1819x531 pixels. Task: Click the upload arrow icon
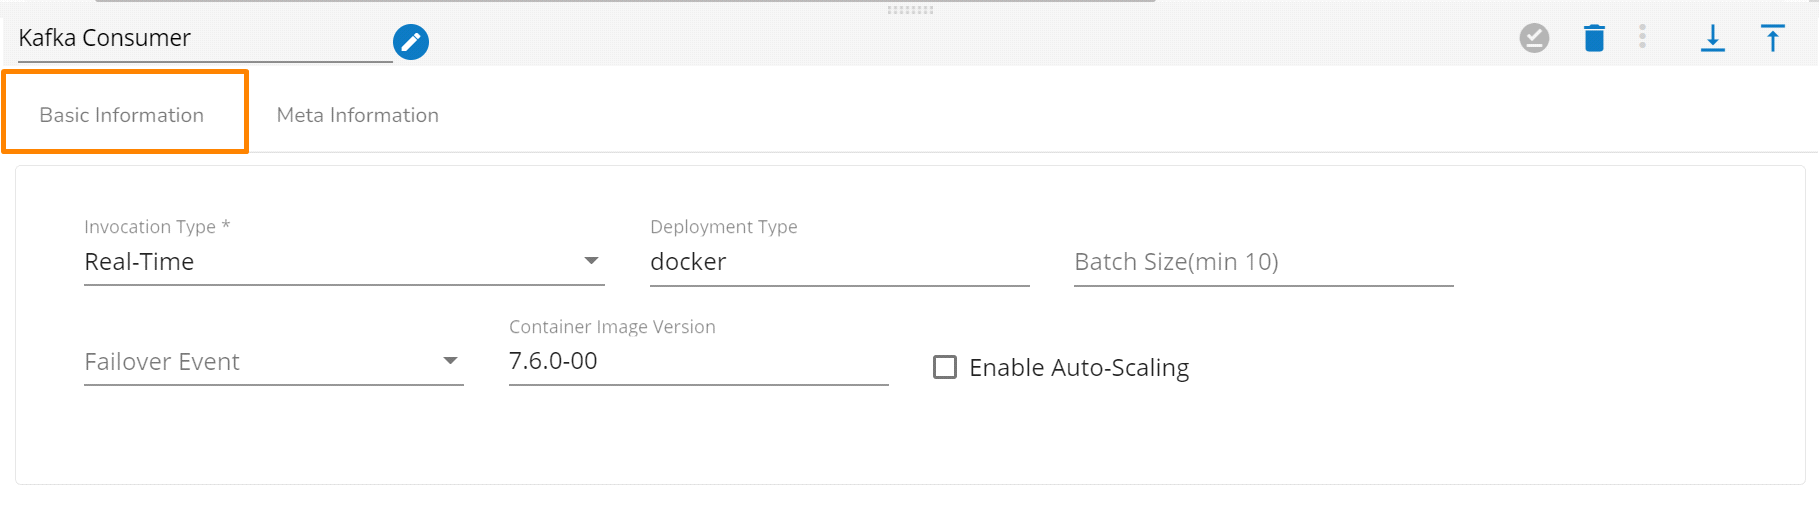coord(1772,38)
